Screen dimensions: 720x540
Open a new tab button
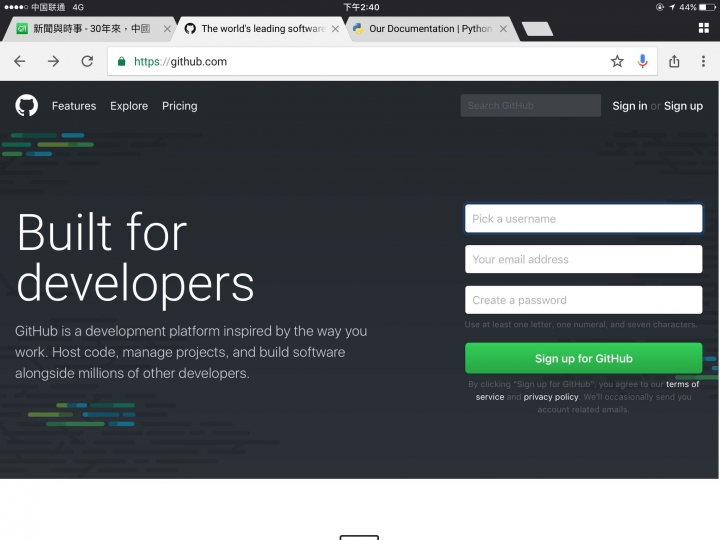pyautogui.click(x=537, y=28)
